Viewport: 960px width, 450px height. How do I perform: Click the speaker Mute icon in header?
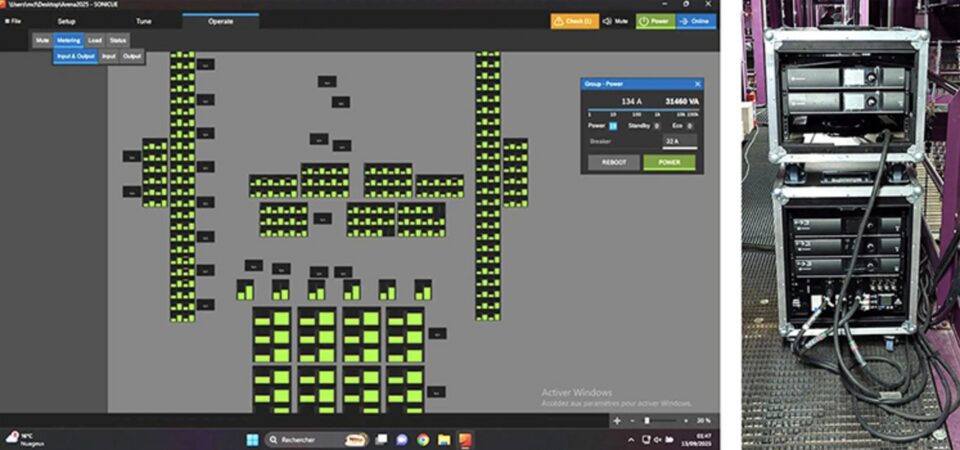[x=607, y=20]
